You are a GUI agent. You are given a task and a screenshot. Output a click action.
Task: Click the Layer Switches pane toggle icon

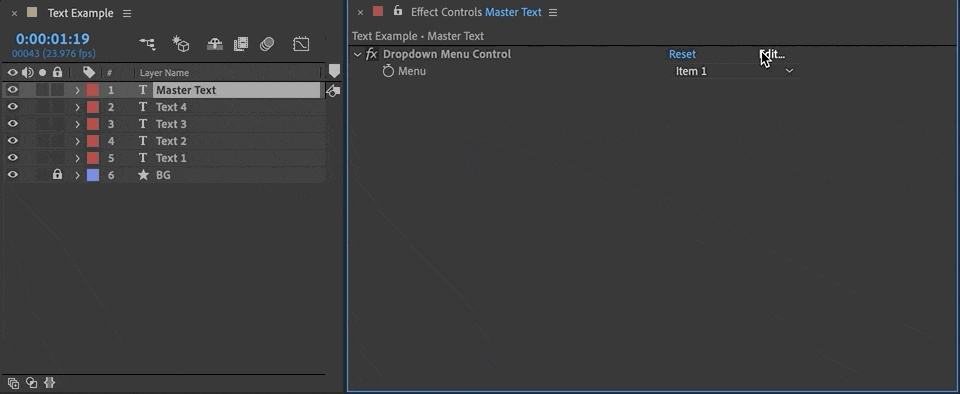[x=13, y=383]
